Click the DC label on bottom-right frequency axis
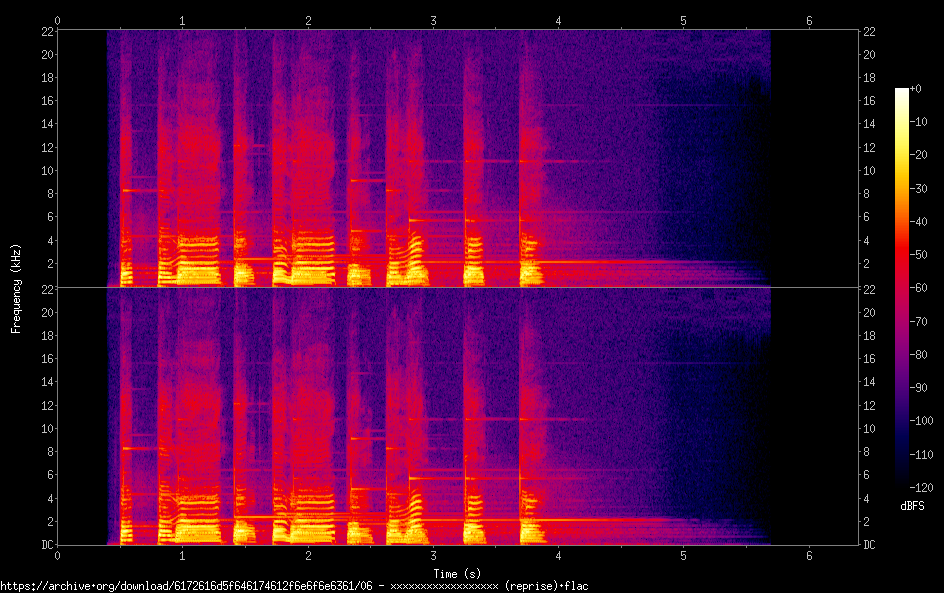 (872, 545)
